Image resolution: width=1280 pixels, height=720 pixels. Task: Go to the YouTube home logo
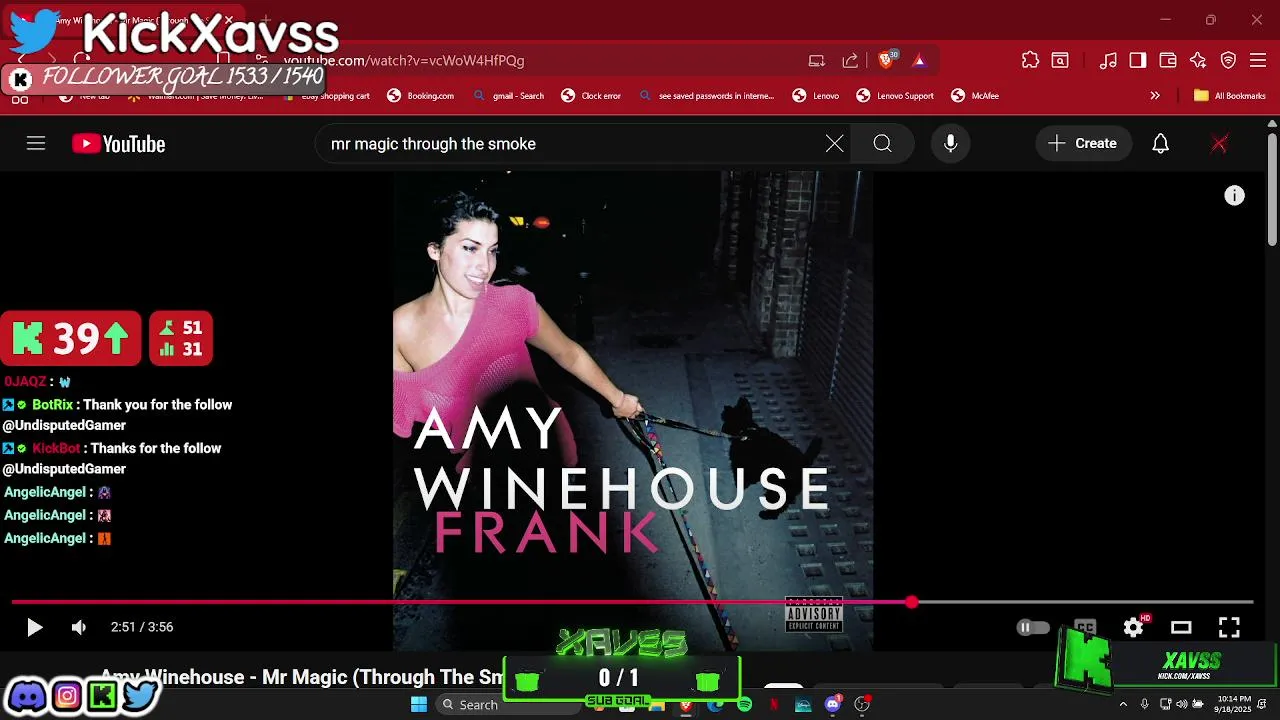[x=118, y=144]
